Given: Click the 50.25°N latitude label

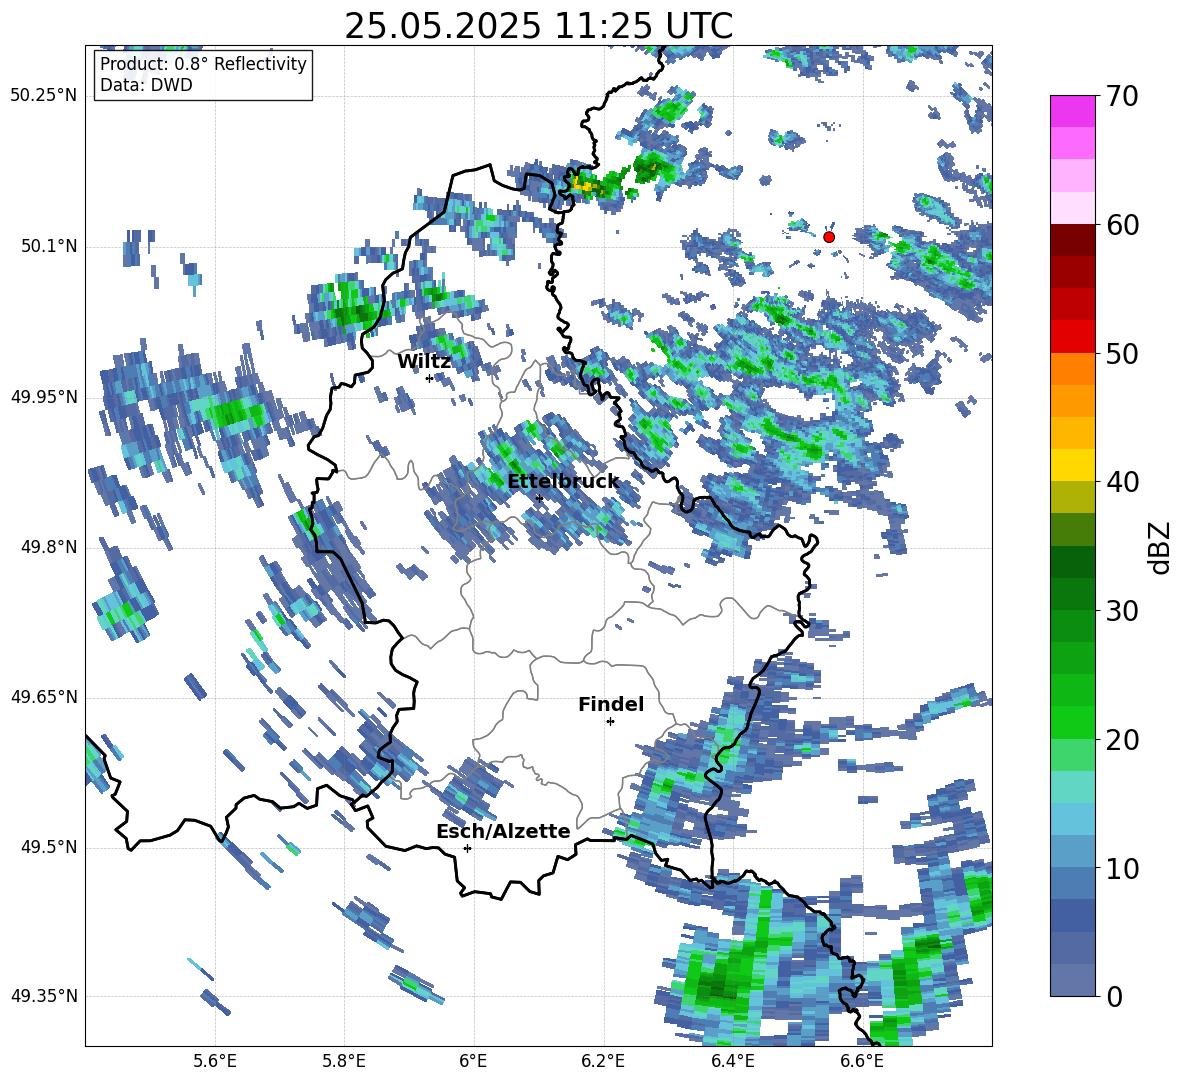Looking at the screenshot, I should [x=44, y=96].
